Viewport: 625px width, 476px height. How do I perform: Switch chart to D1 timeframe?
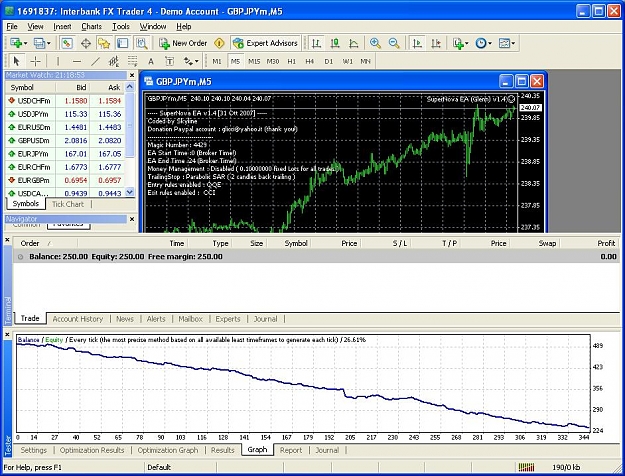[x=328, y=61]
